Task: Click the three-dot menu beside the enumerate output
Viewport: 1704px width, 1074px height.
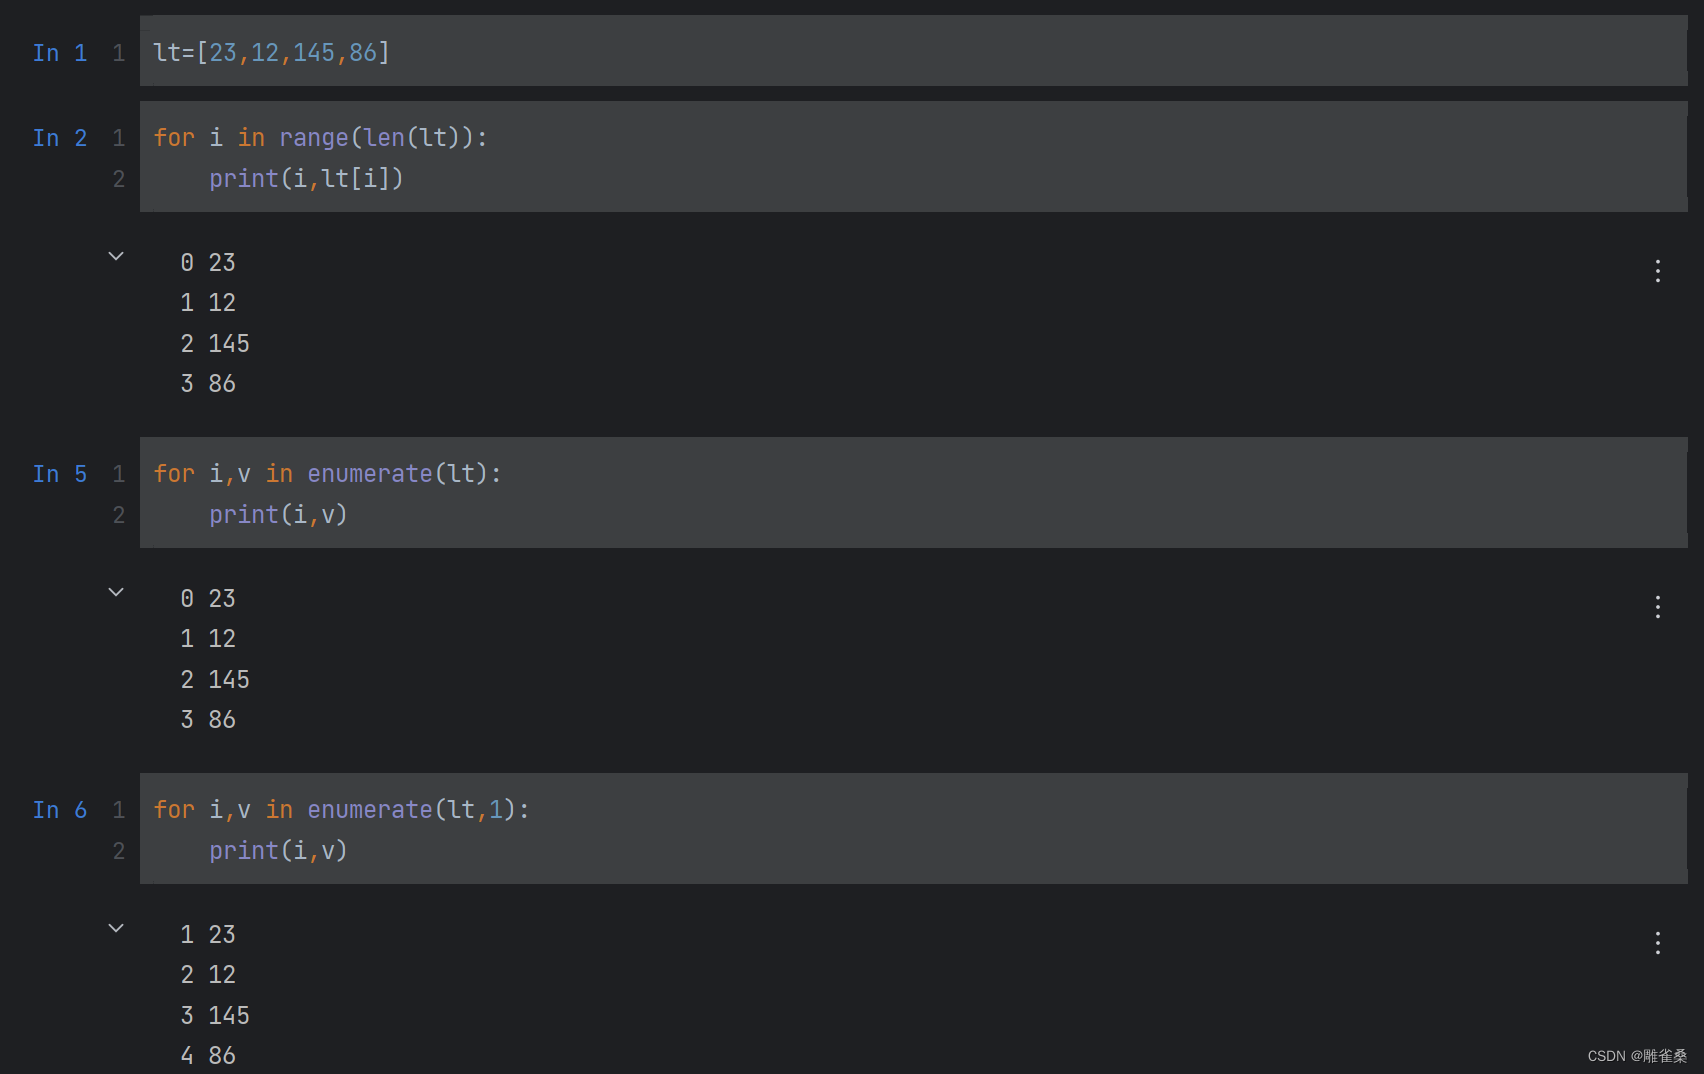Action: pyautogui.click(x=1658, y=606)
